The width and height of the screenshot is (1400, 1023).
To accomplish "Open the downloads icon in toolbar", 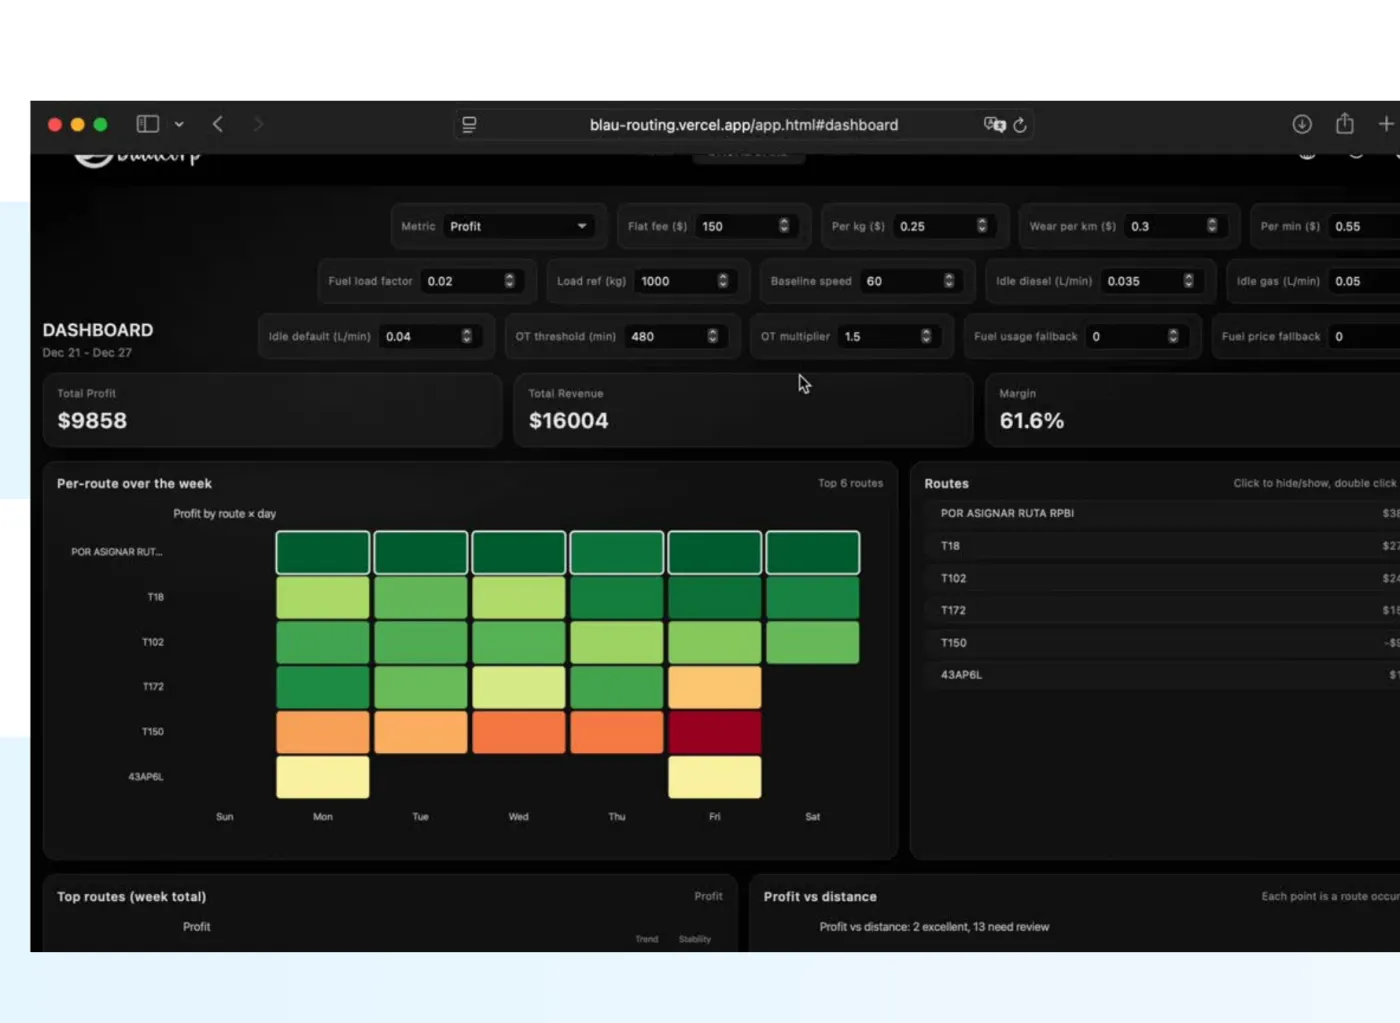I will click(1302, 124).
